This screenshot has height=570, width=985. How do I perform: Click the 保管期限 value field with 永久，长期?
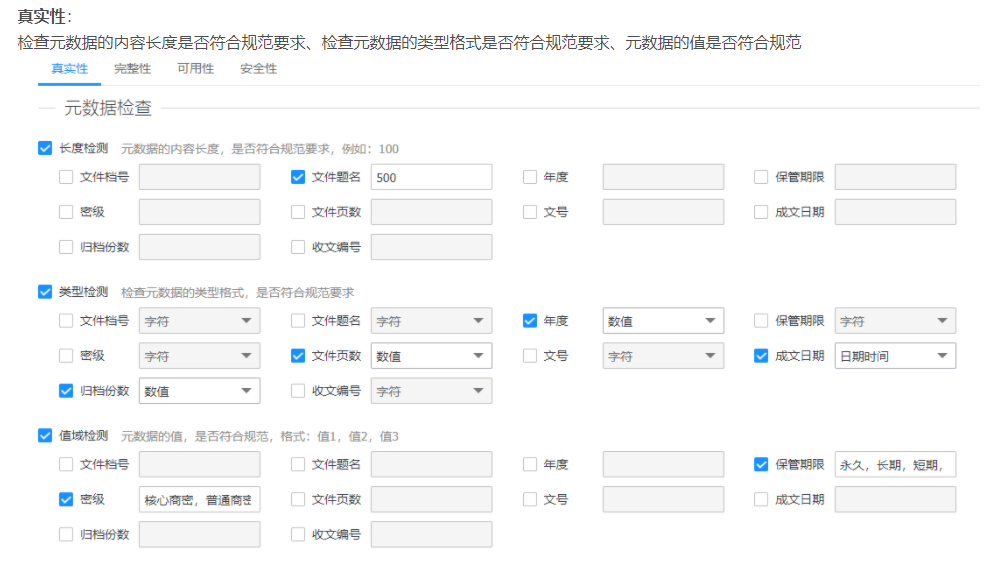coord(895,464)
